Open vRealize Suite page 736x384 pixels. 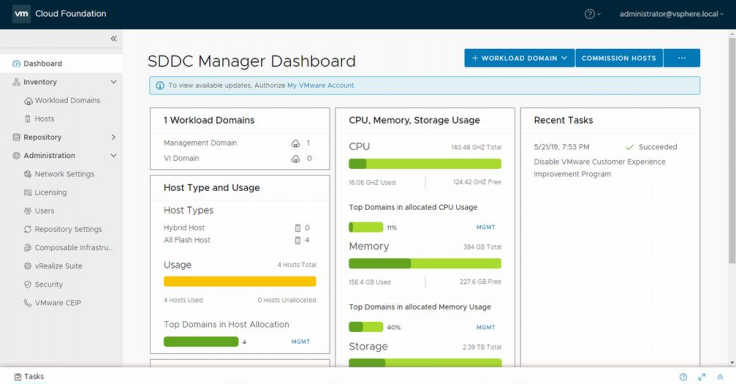click(x=59, y=266)
